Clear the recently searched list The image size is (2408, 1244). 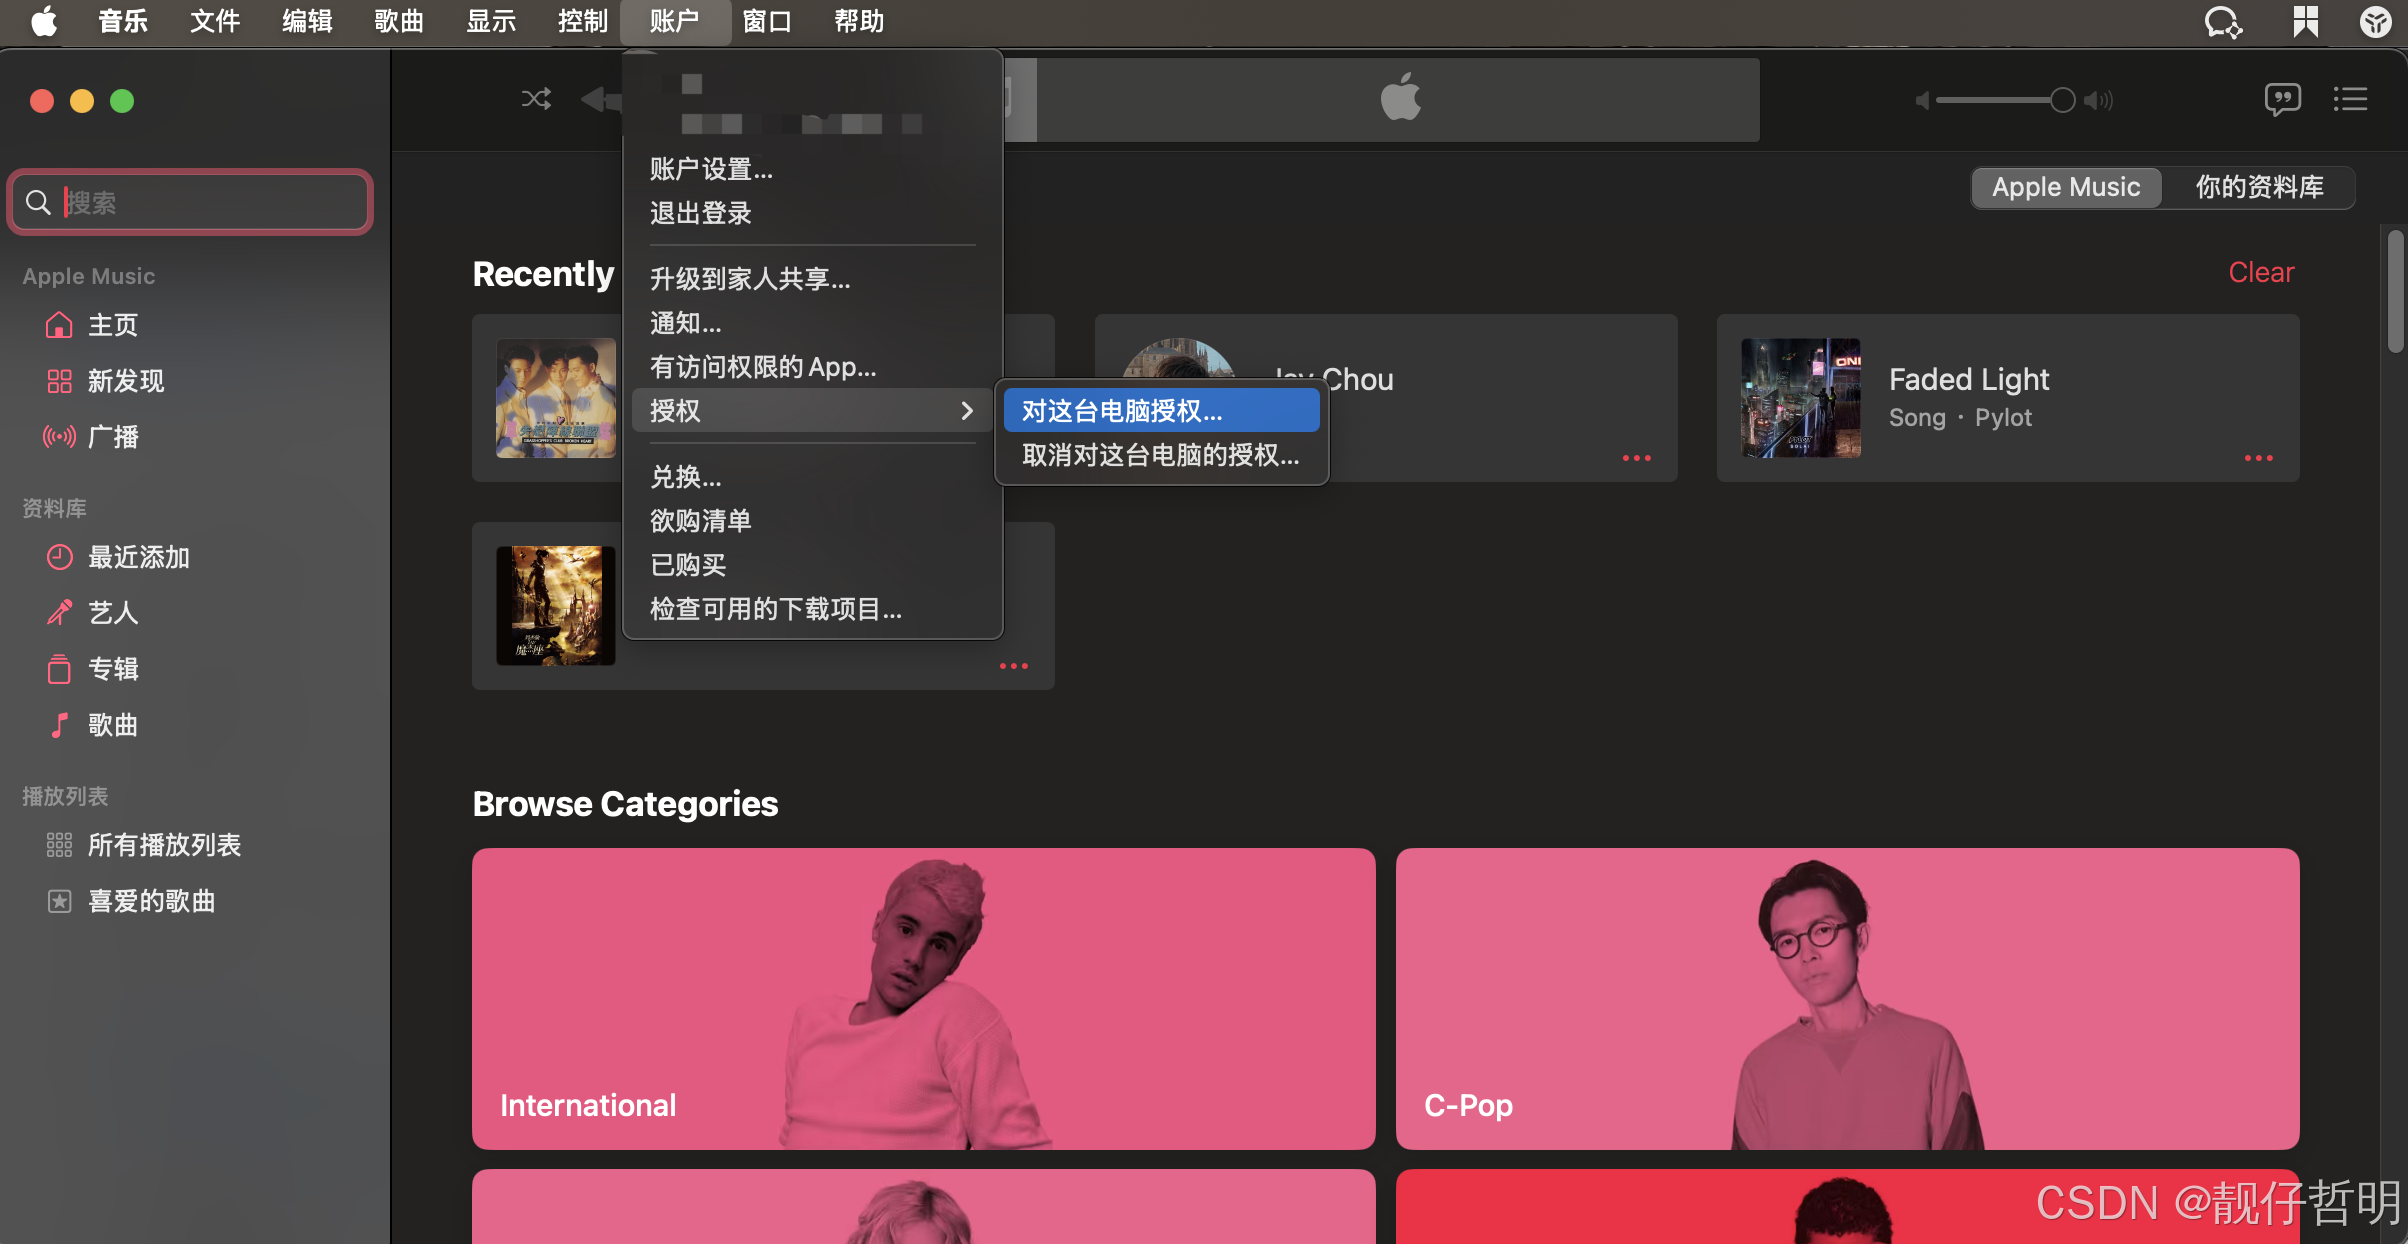click(x=2260, y=272)
